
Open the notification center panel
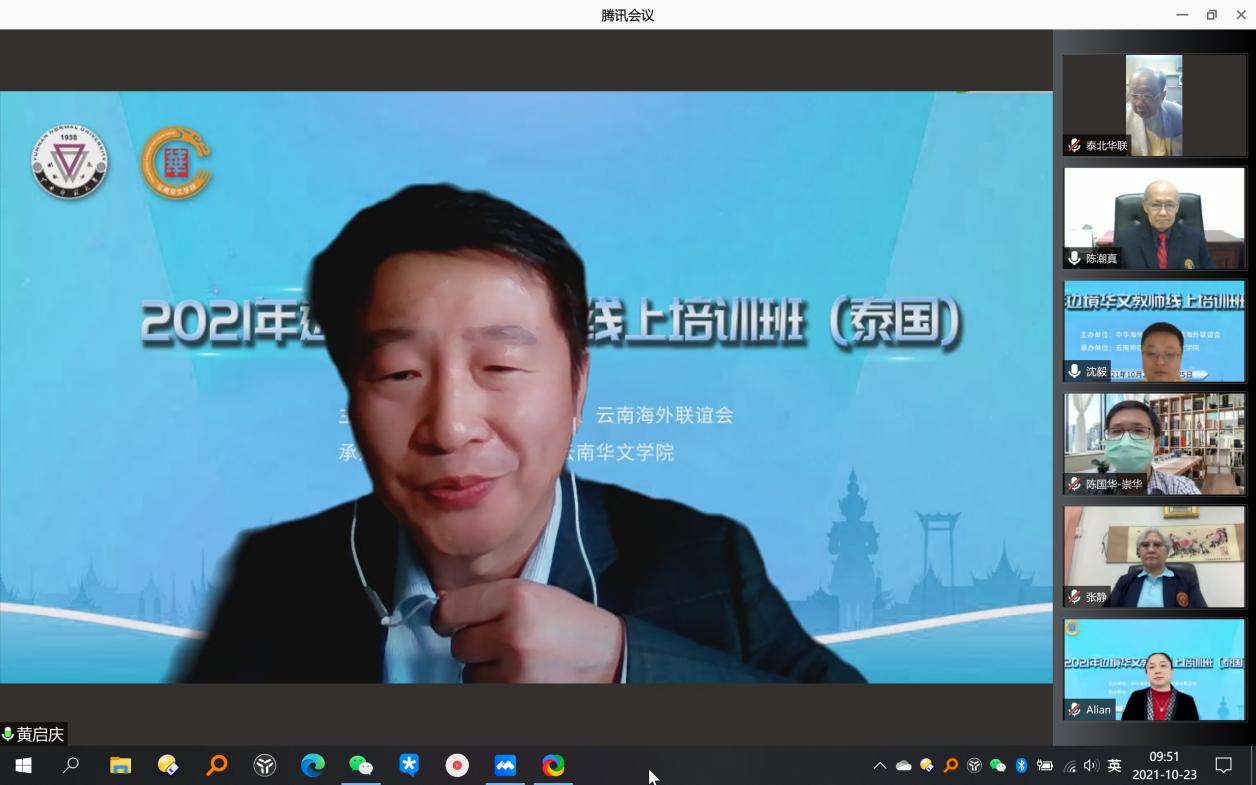tap(1223, 765)
